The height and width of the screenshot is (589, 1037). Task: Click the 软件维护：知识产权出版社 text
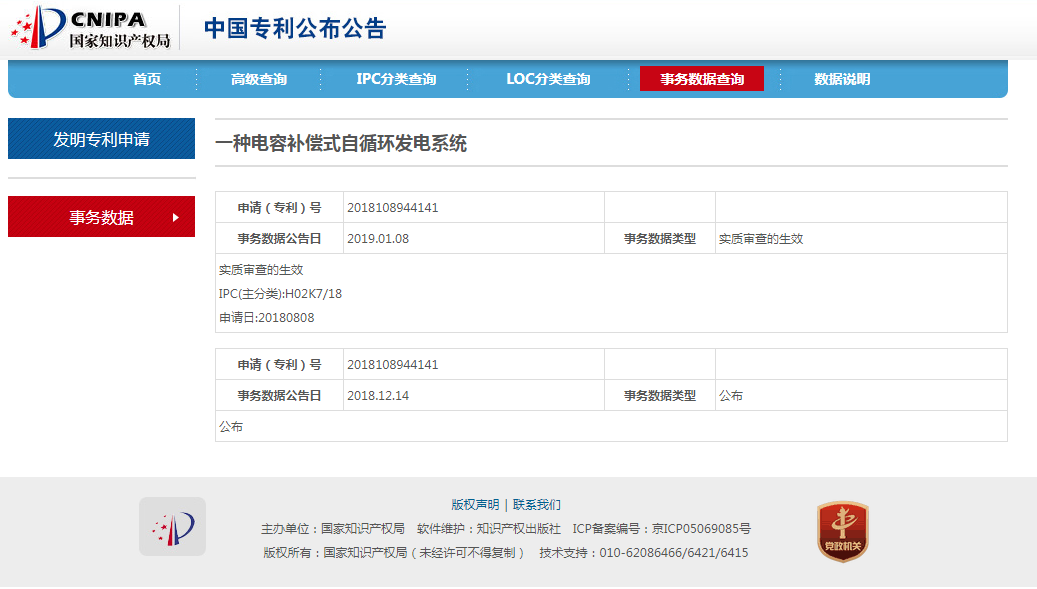(489, 529)
